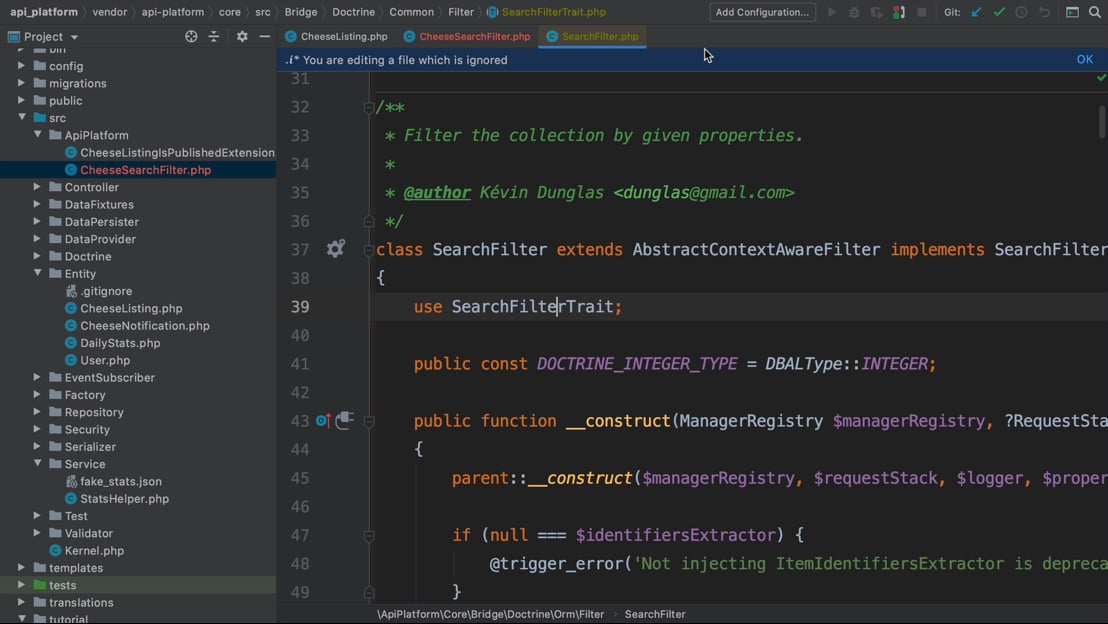Click the window layout icon near search
This screenshot has width=1108, height=624.
pyautogui.click(x=1072, y=12)
